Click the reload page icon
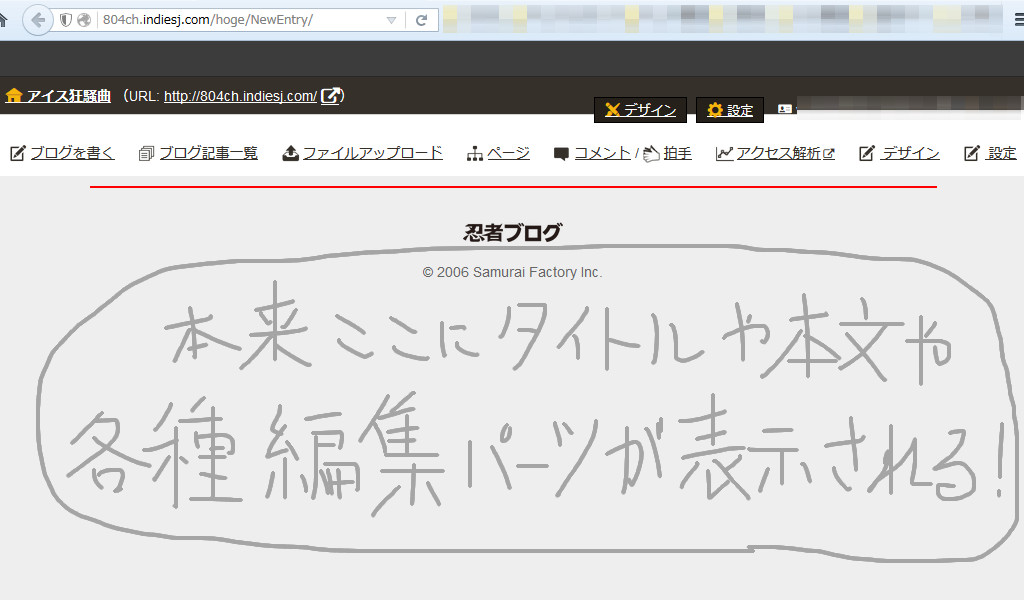 pyautogui.click(x=421, y=20)
